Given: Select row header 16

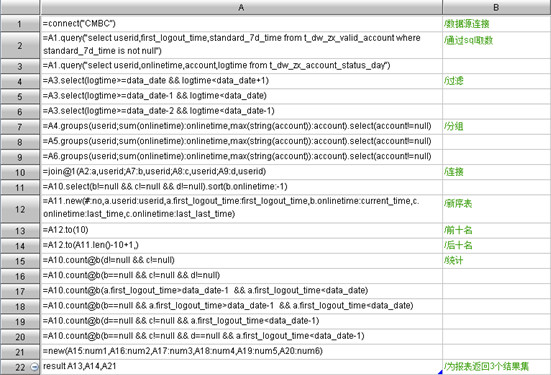Looking at the screenshot, I should click(20, 276).
